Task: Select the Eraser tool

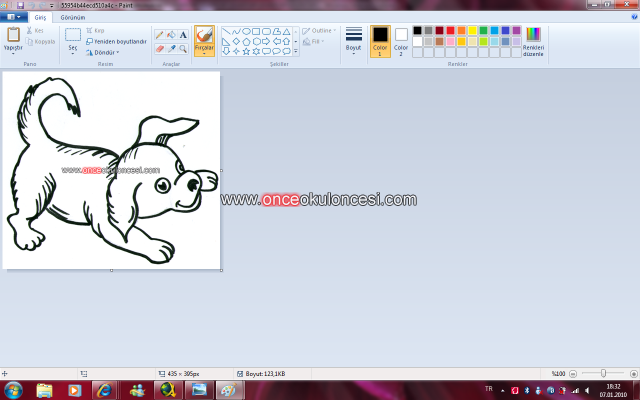Action: pyautogui.click(x=160, y=49)
